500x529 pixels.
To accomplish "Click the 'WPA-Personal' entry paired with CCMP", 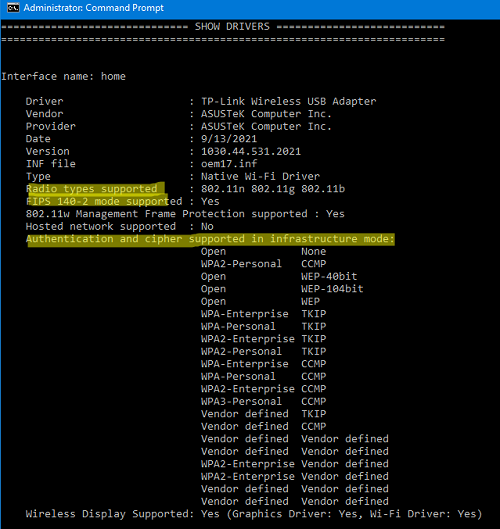I will (x=238, y=376).
